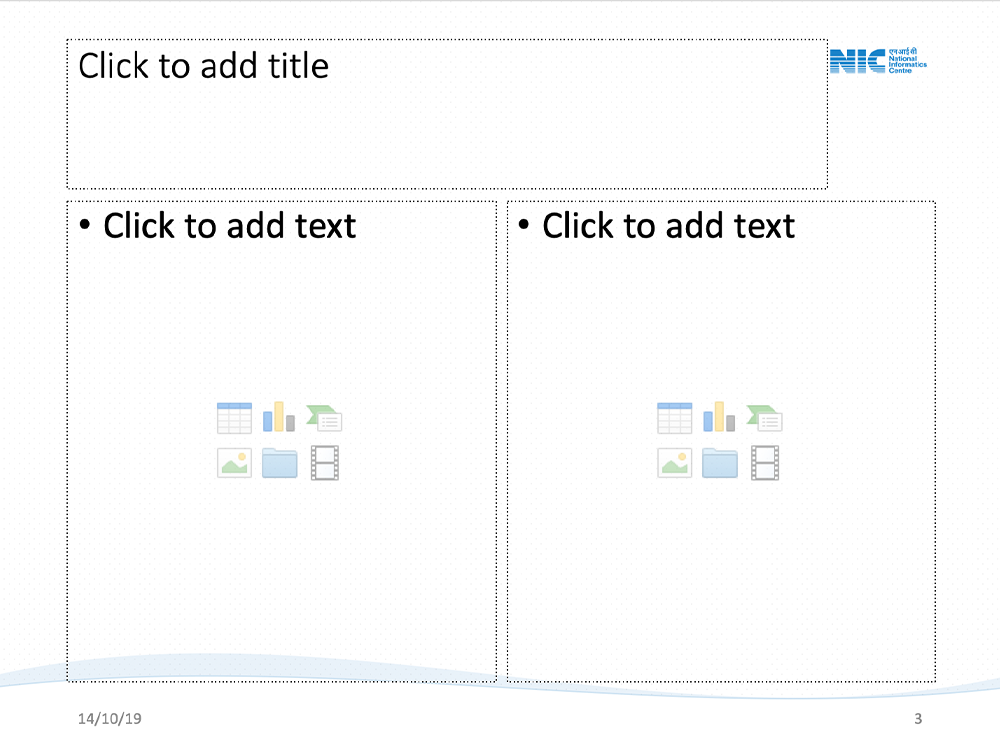The width and height of the screenshot is (1000, 750).
Task: Click the right "Click to add text" line
Action: pyautogui.click(x=668, y=226)
